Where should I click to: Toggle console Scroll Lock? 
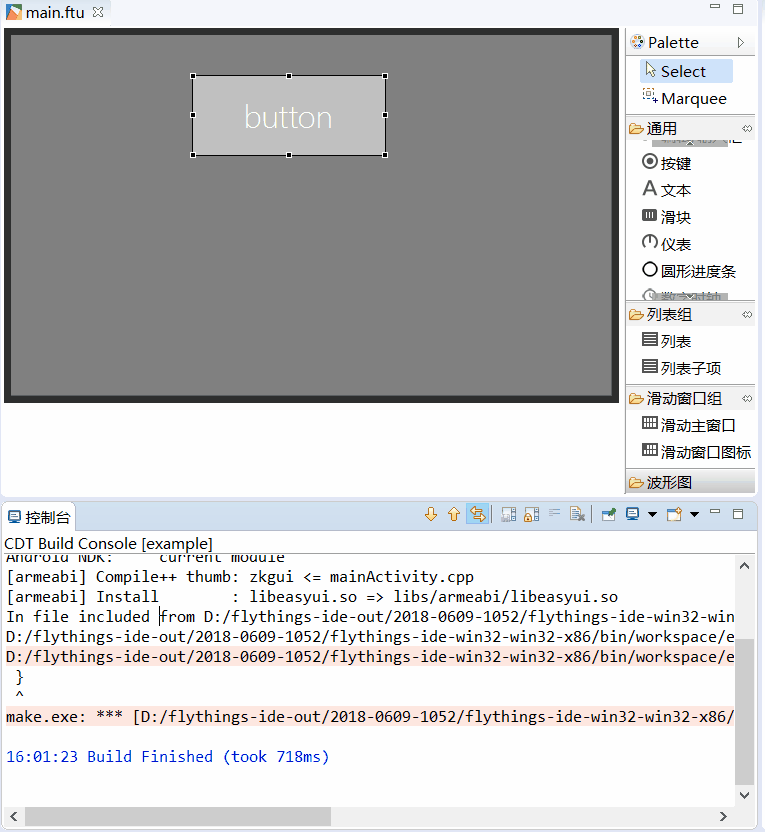coord(531,514)
